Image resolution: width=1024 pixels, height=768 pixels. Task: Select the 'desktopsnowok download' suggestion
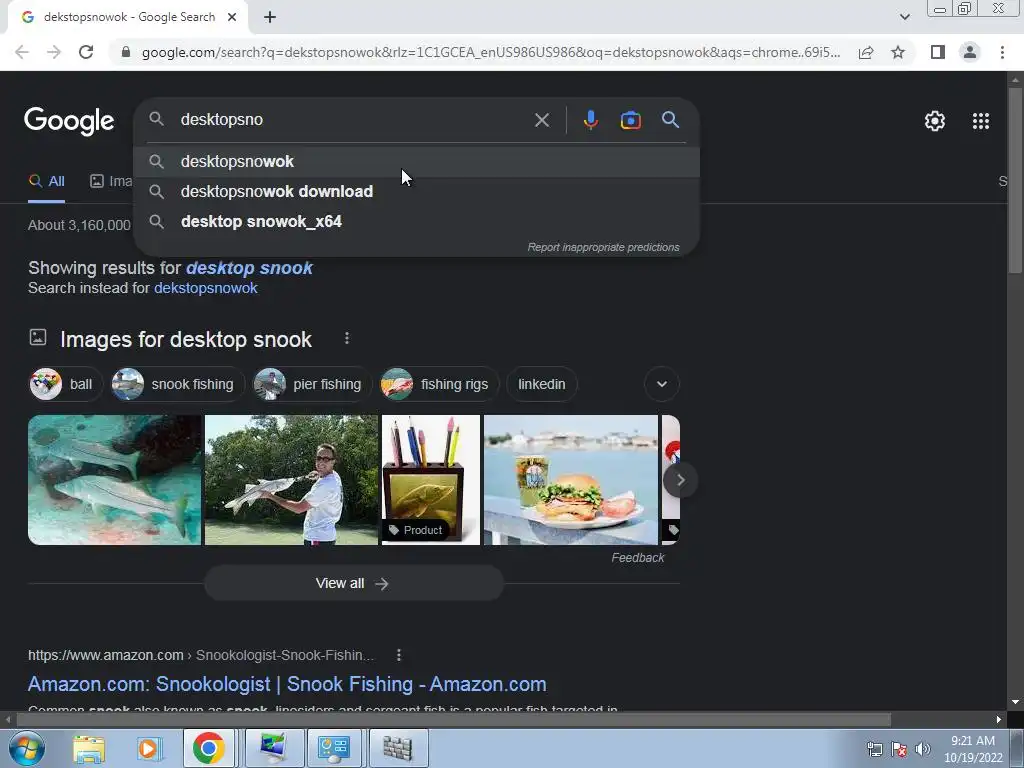click(417, 191)
